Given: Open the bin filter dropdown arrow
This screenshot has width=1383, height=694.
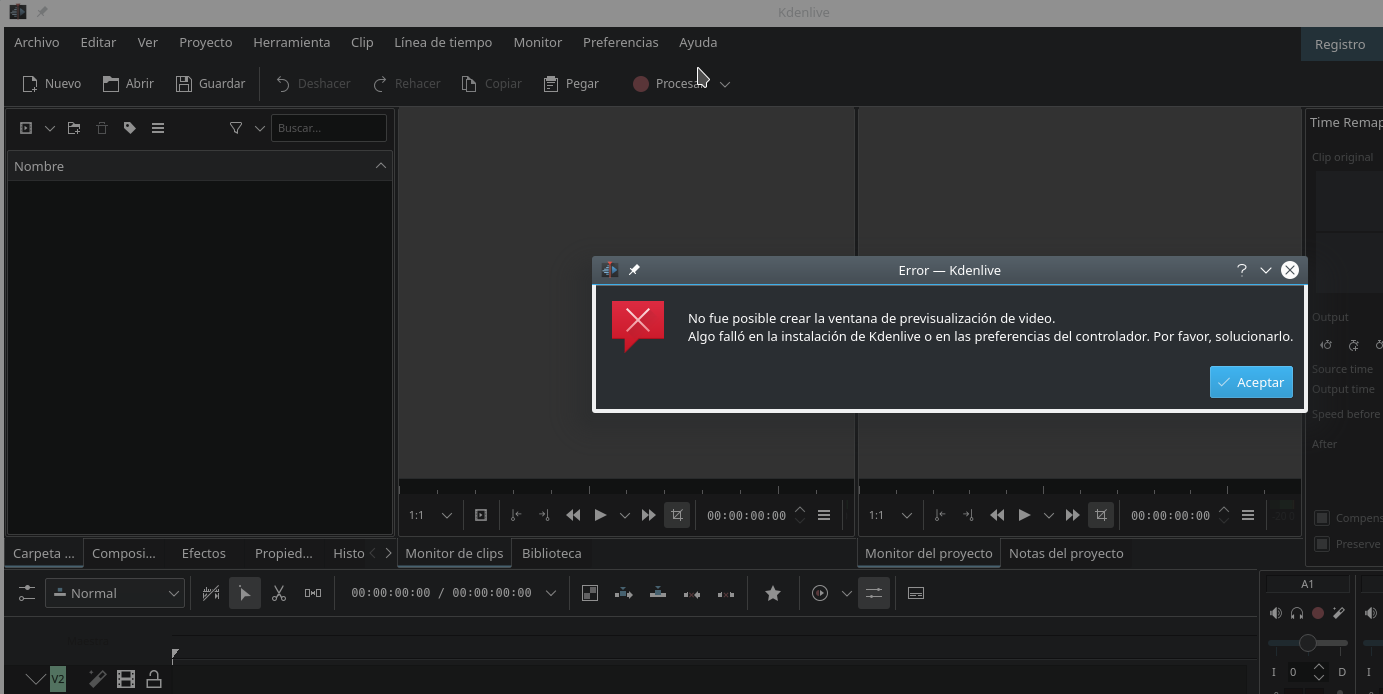Looking at the screenshot, I should pyautogui.click(x=259, y=128).
